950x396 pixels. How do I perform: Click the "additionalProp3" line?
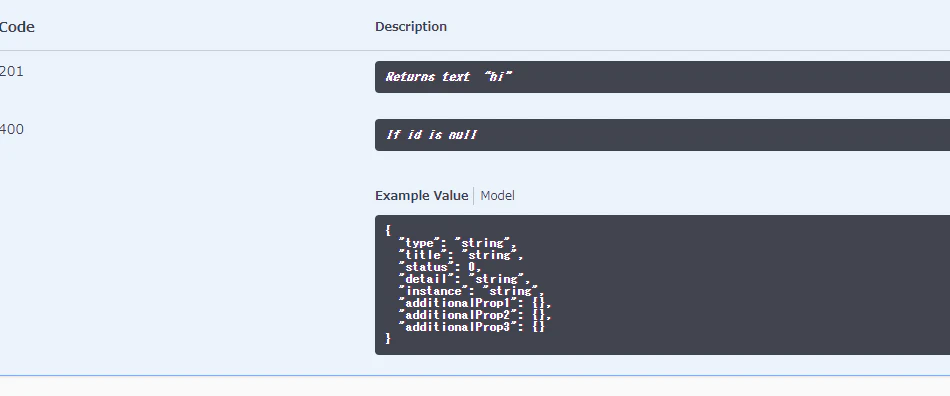pos(472,327)
